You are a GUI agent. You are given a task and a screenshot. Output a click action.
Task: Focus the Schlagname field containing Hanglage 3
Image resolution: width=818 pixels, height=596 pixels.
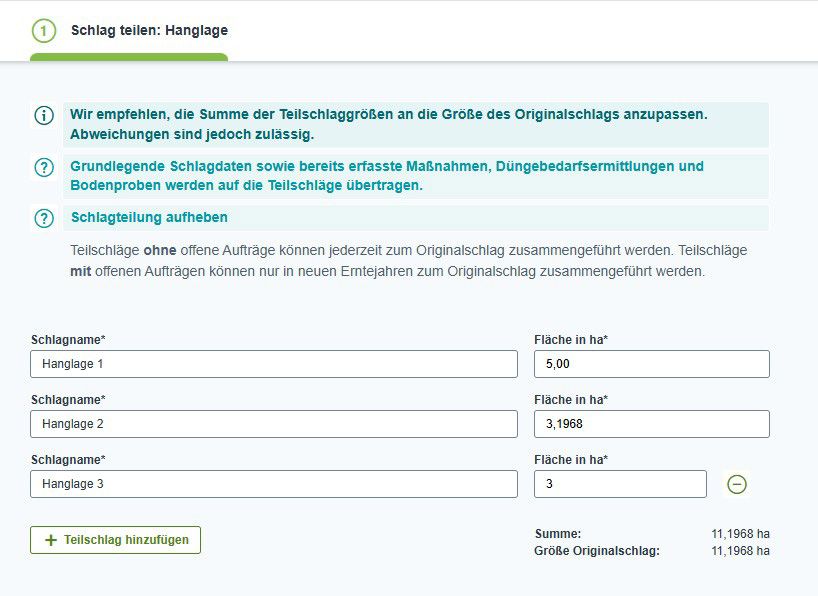274,484
